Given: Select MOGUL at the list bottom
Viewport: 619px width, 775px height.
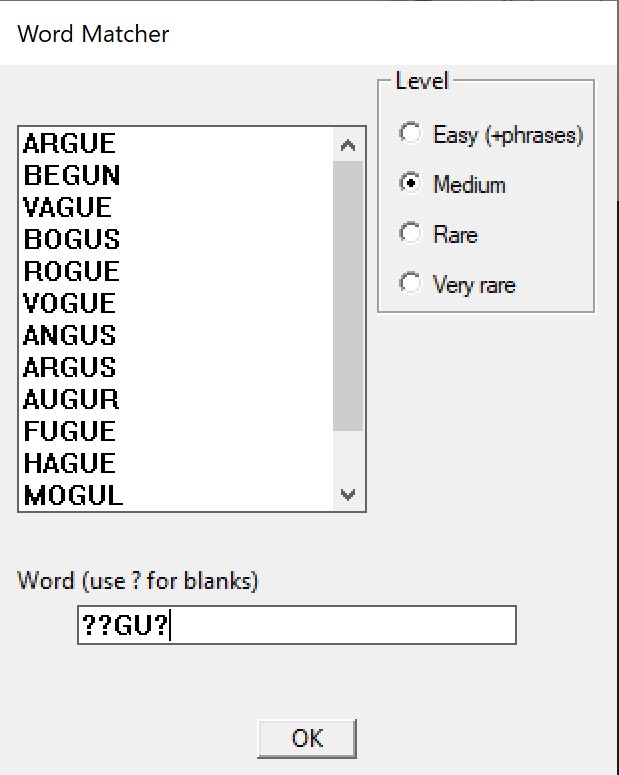Looking at the screenshot, I should [176, 495].
